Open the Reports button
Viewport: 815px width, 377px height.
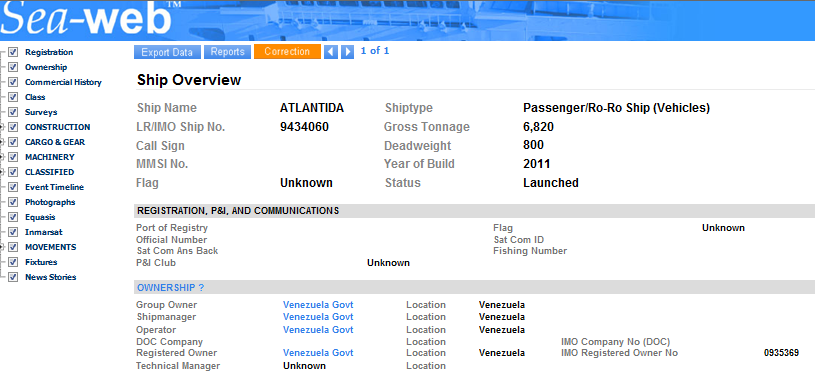click(227, 52)
